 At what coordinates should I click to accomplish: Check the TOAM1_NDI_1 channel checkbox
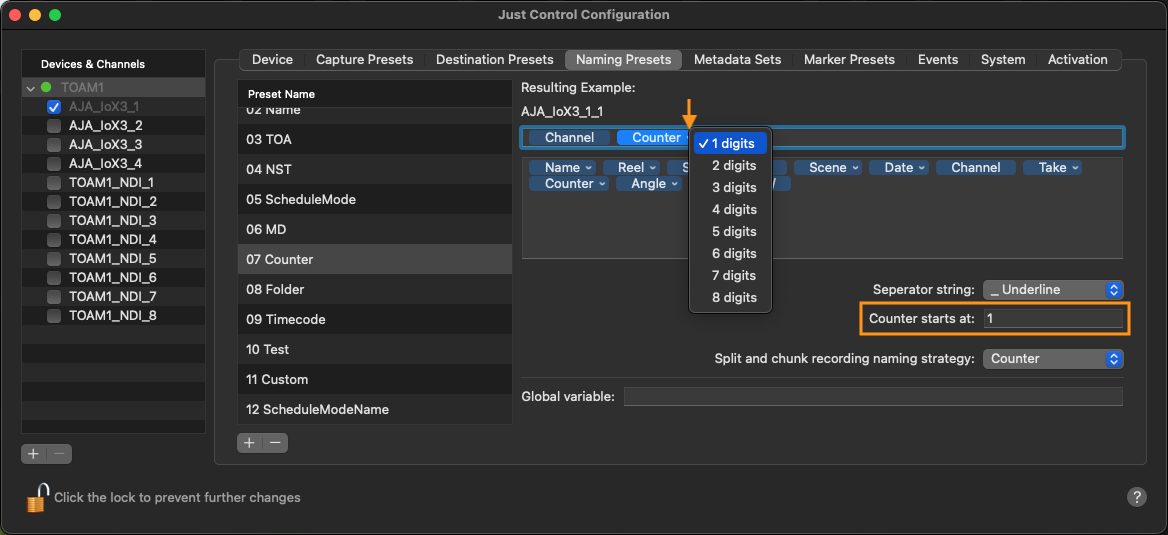(x=54, y=183)
